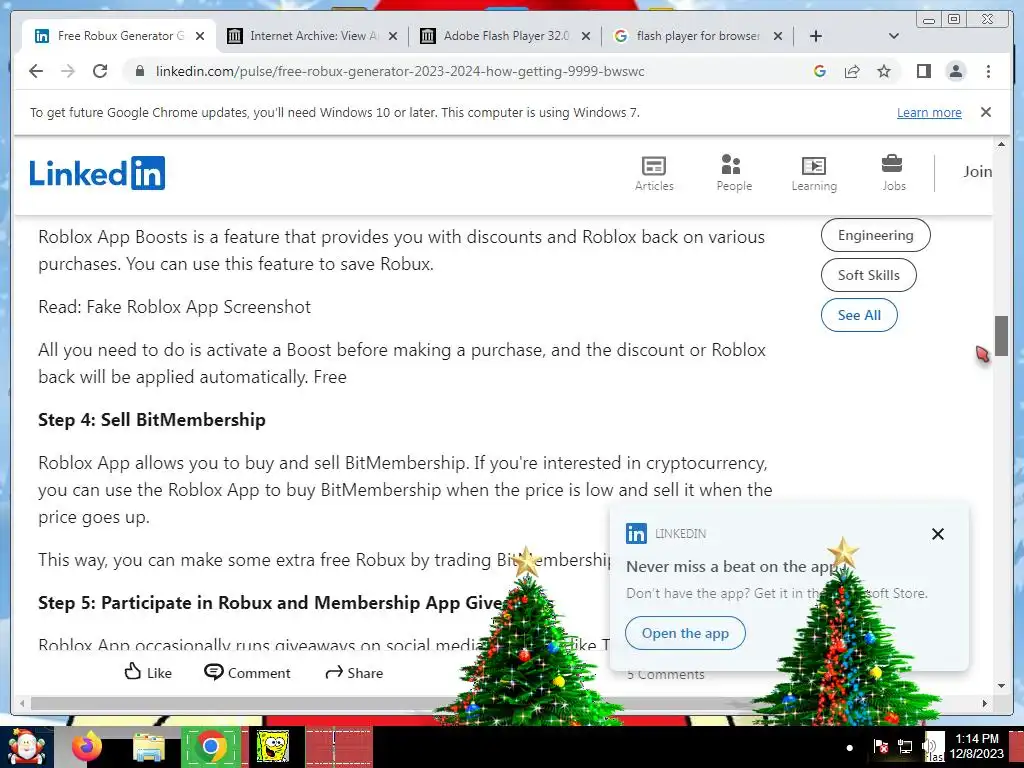Viewport: 1024px width, 768px height.
Task: Open LinkedIn People
Action: (x=734, y=173)
